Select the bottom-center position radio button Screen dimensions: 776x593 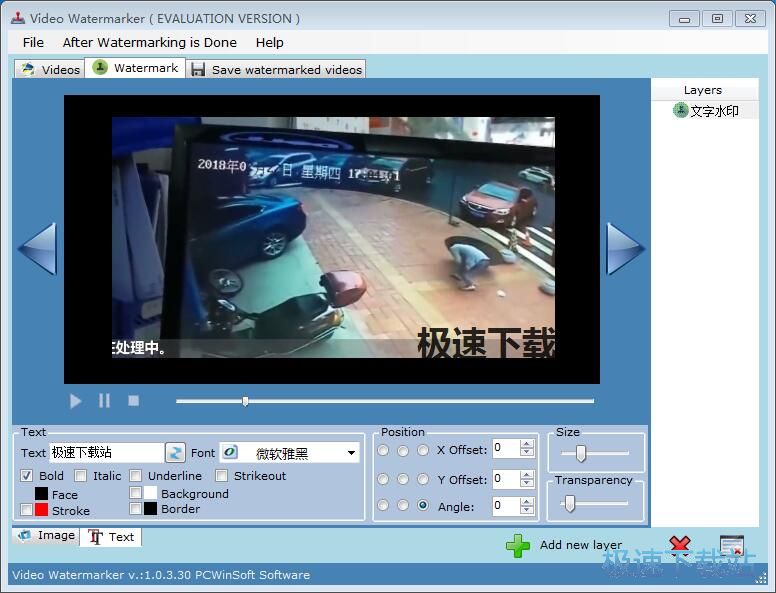403,505
